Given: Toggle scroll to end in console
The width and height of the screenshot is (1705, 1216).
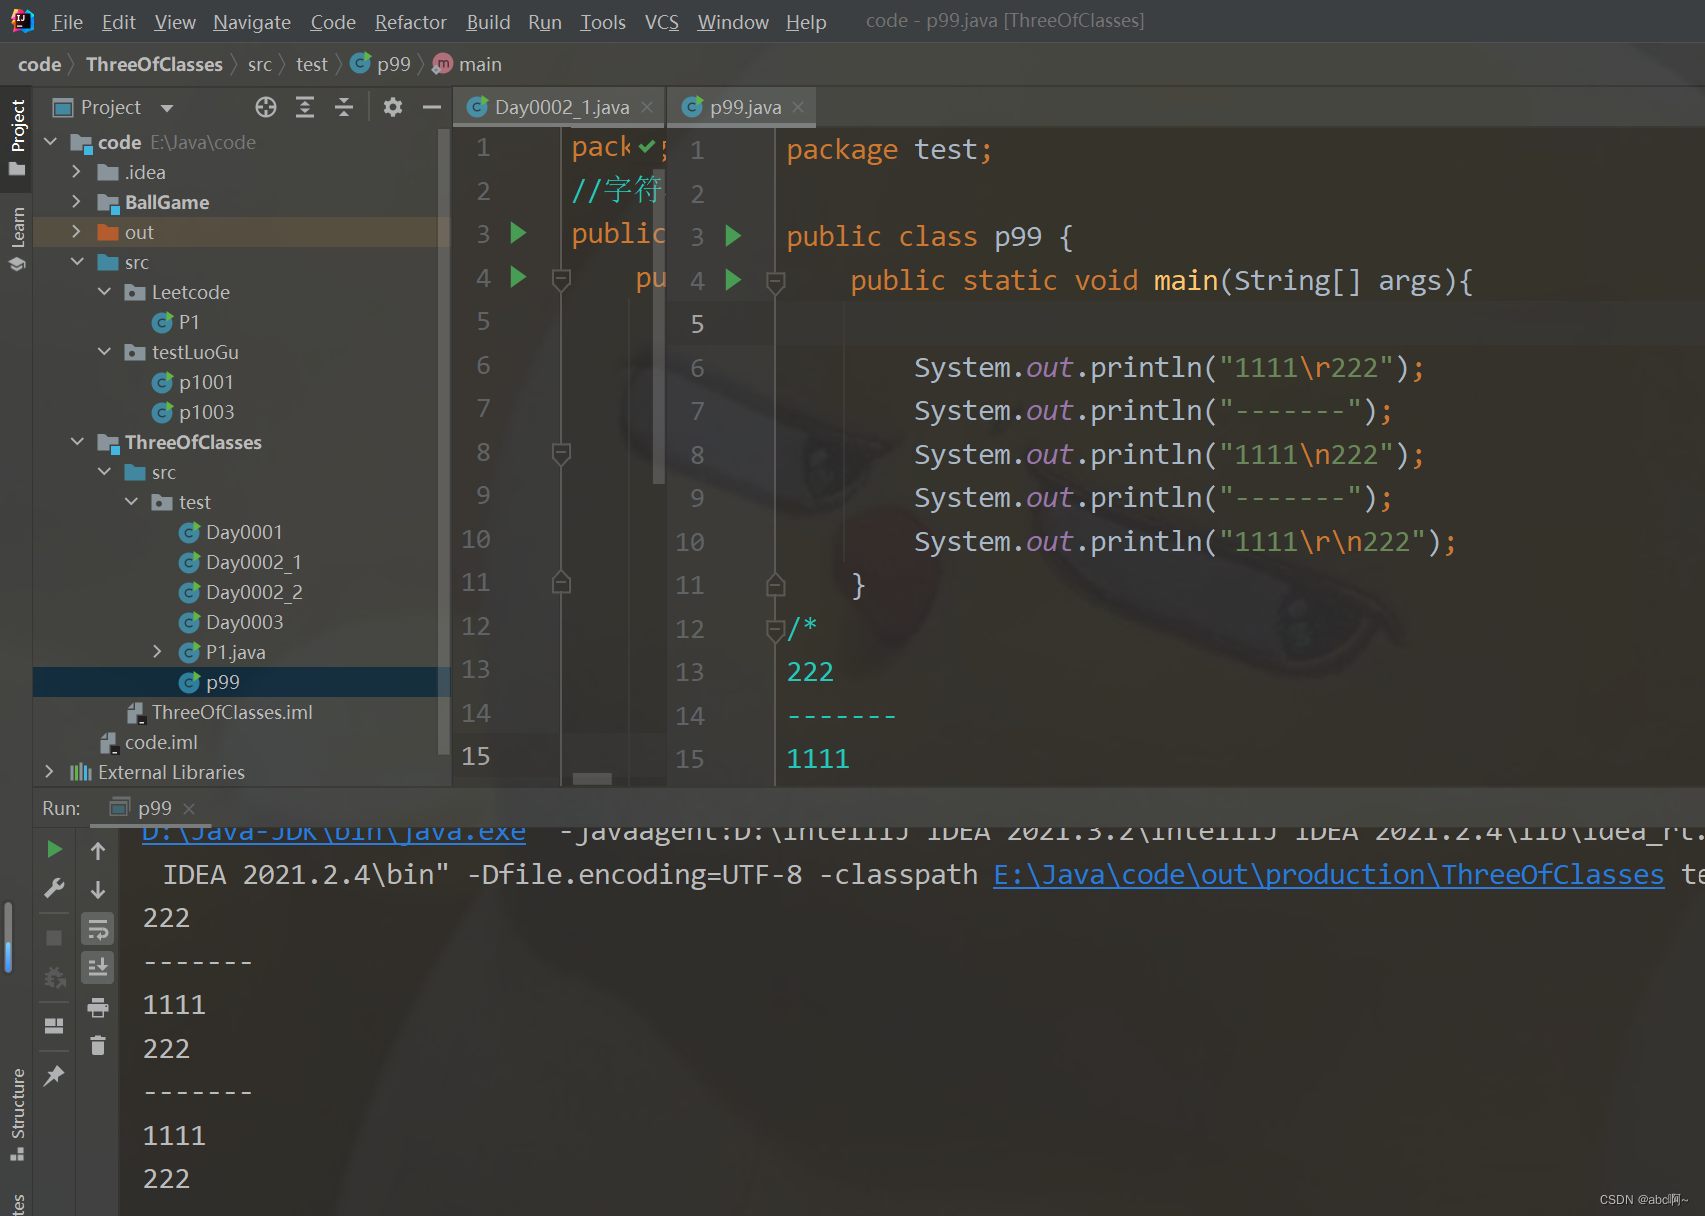Looking at the screenshot, I should pyautogui.click(x=98, y=967).
